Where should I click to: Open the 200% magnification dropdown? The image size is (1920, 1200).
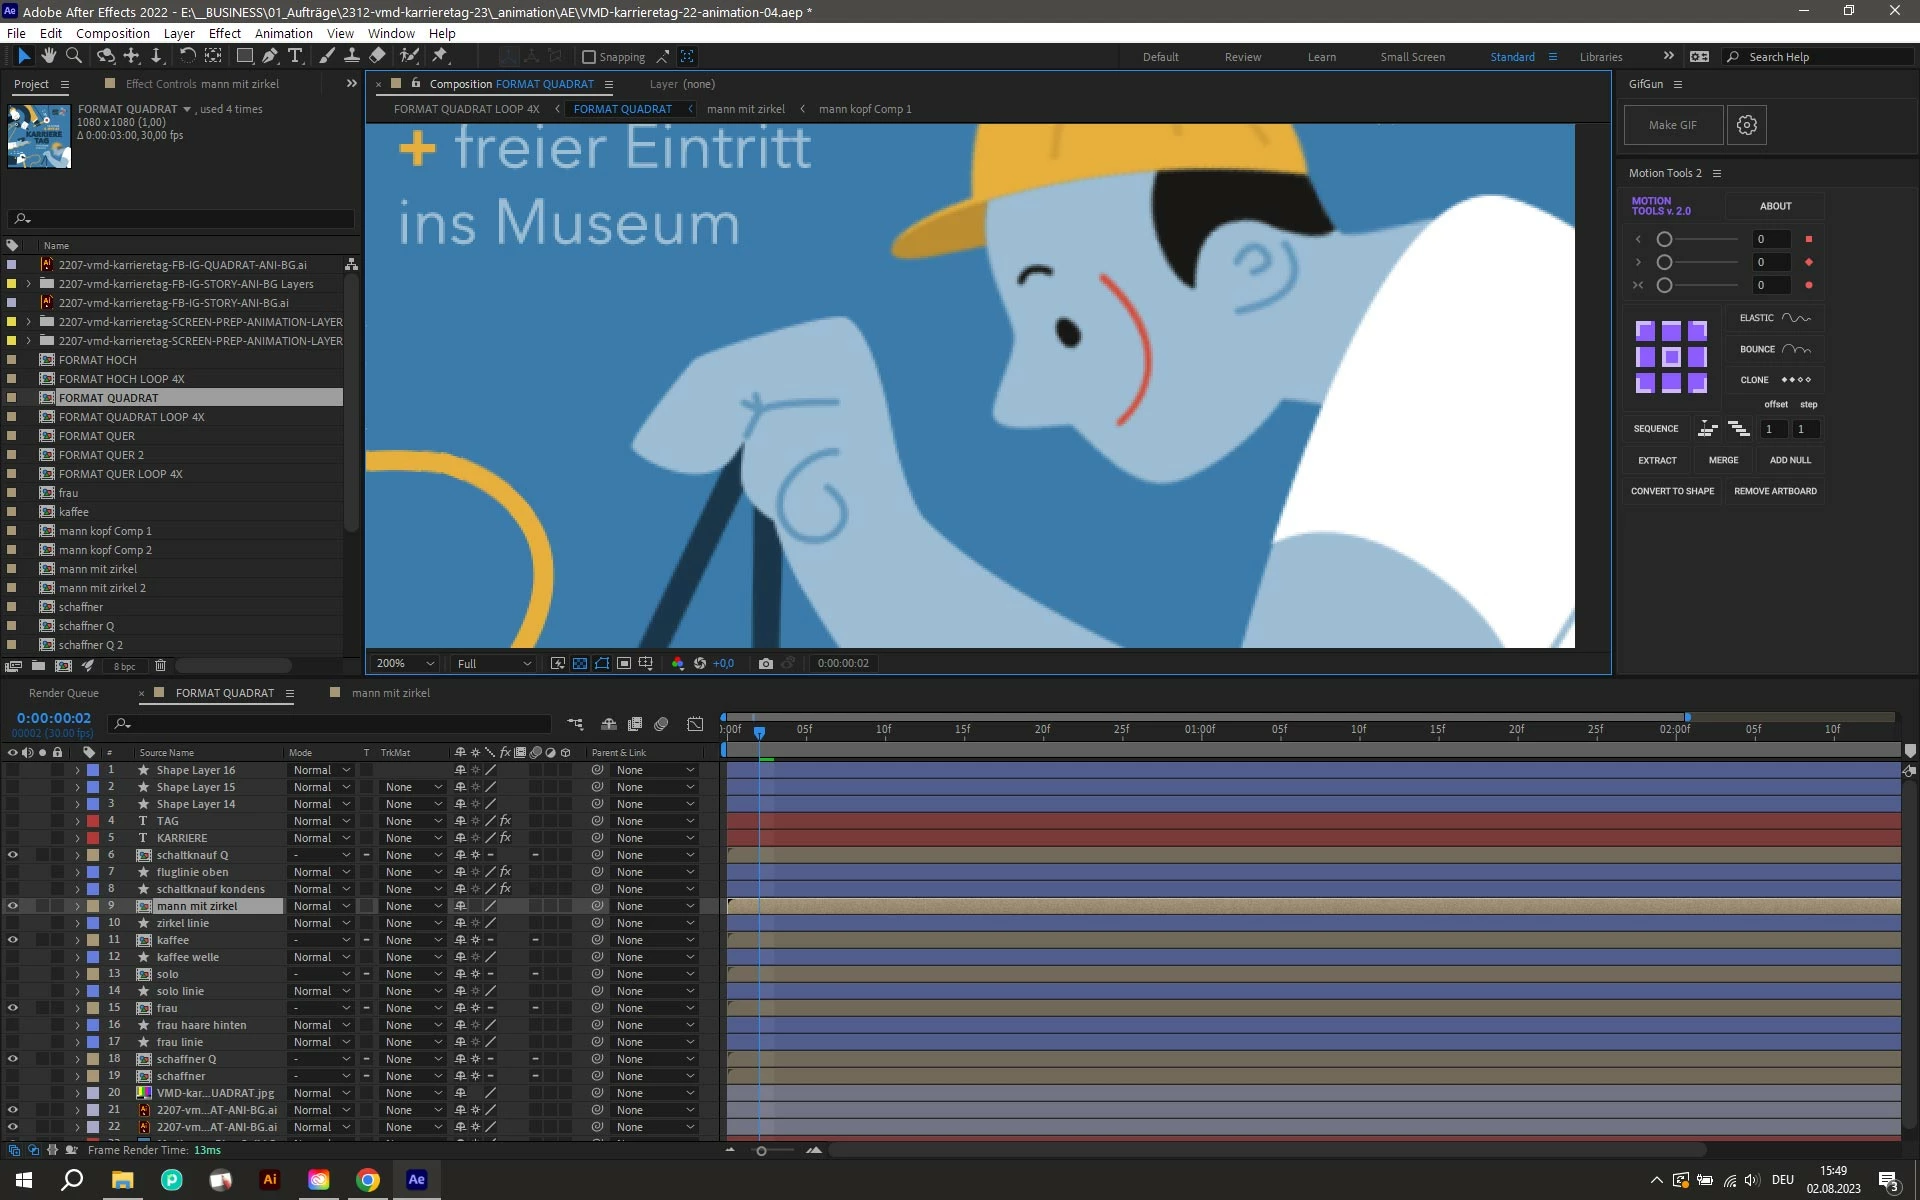404,663
